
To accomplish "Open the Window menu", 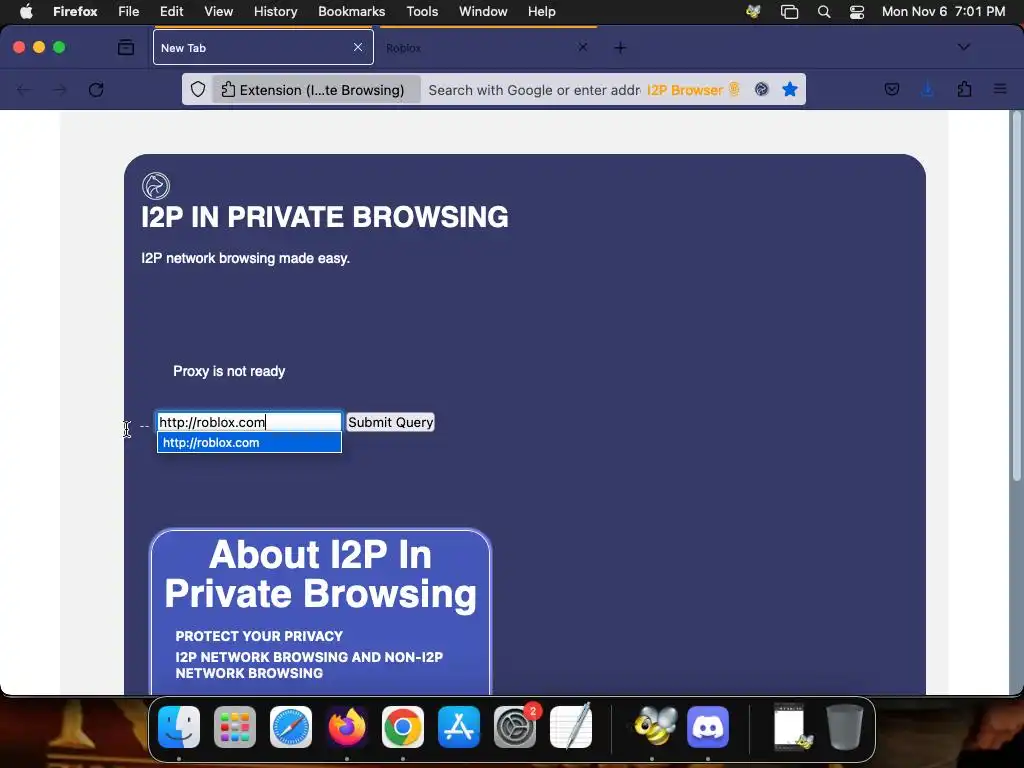I will (483, 12).
